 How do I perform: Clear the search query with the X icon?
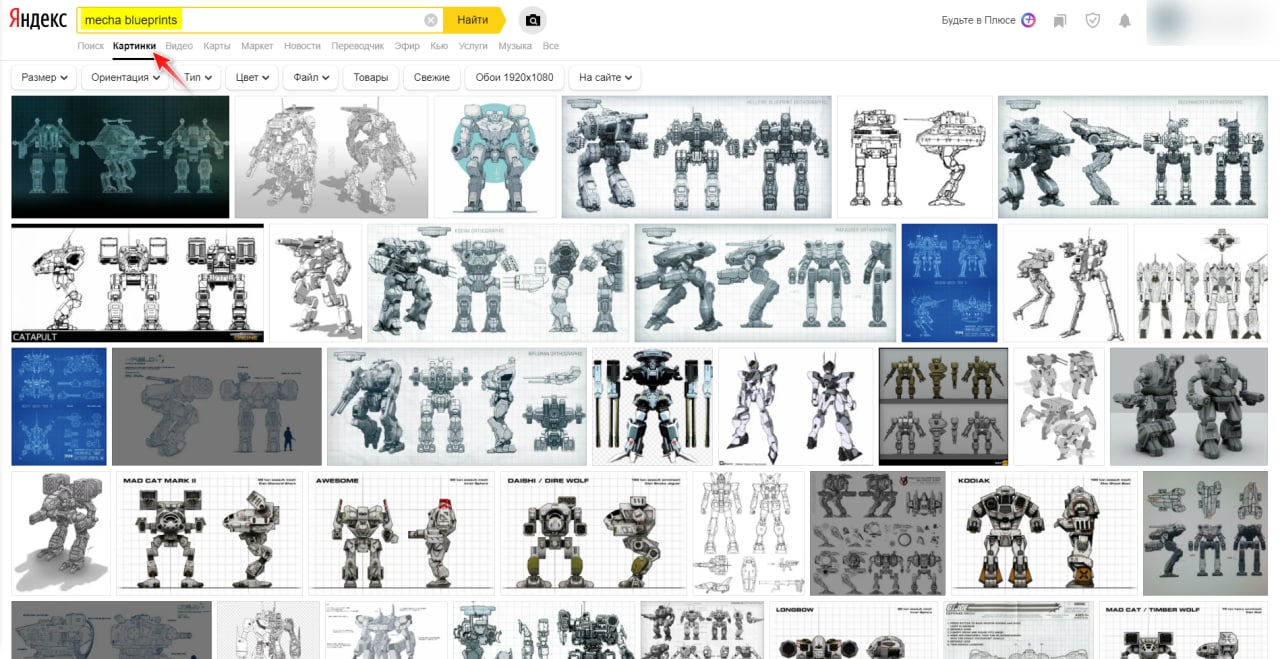click(430, 20)
